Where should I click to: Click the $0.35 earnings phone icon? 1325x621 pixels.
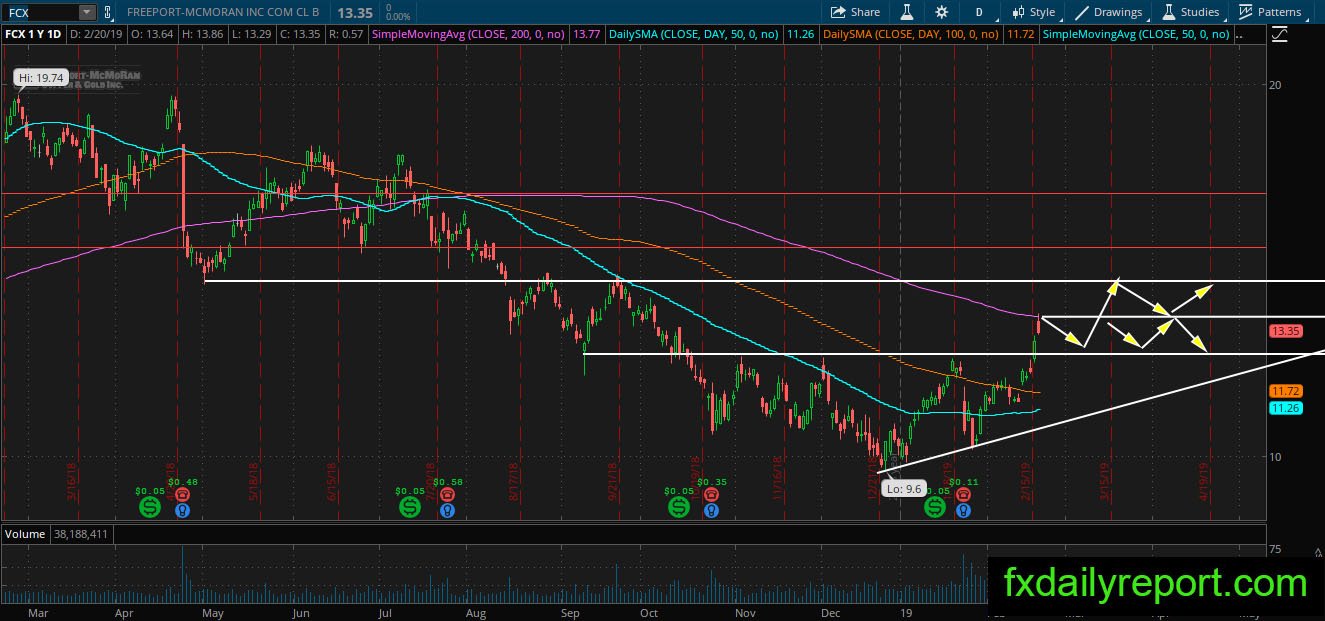pos(711,494)
